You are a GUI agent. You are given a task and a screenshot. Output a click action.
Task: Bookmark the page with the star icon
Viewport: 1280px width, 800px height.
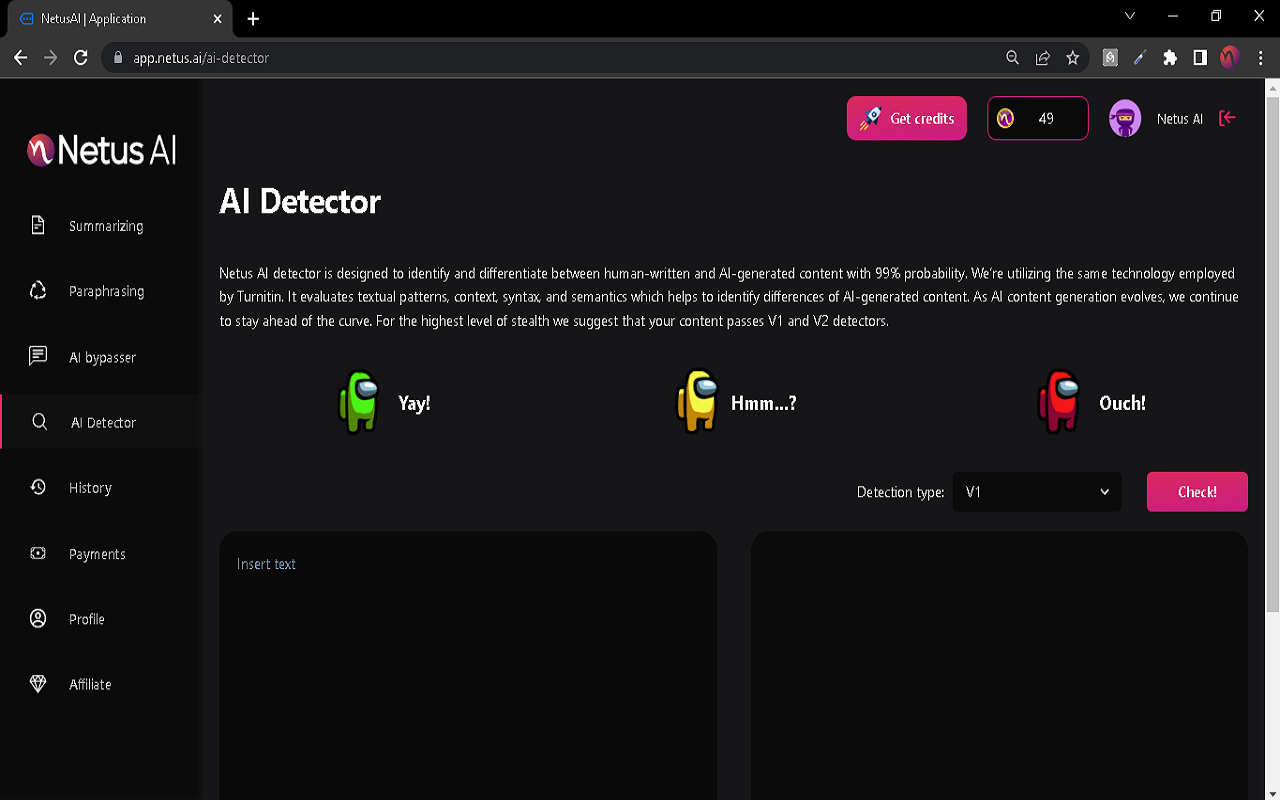(1073, 58)
